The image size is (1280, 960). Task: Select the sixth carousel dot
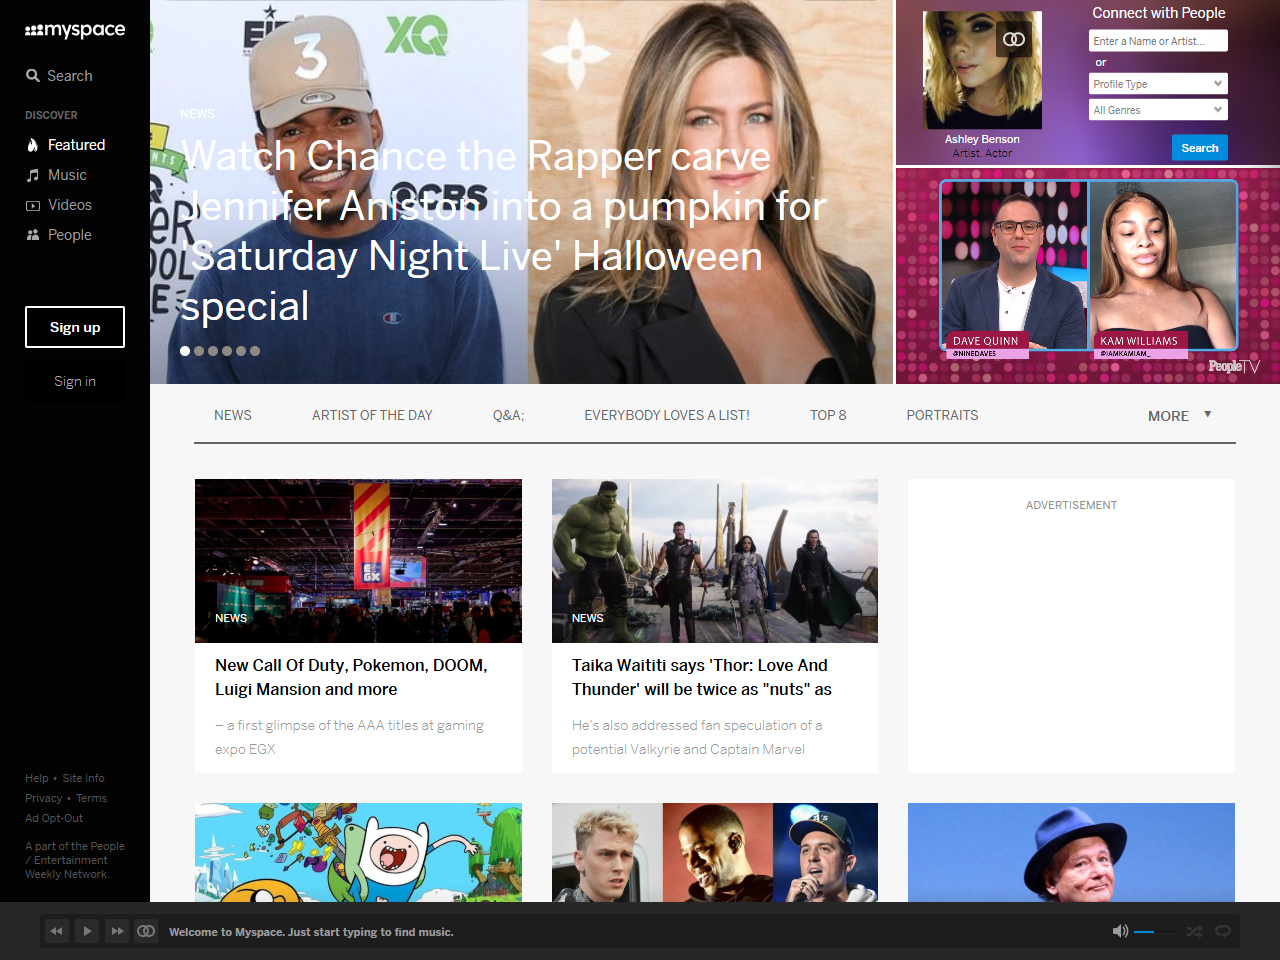pyautogui.click(x=255, y=351)
